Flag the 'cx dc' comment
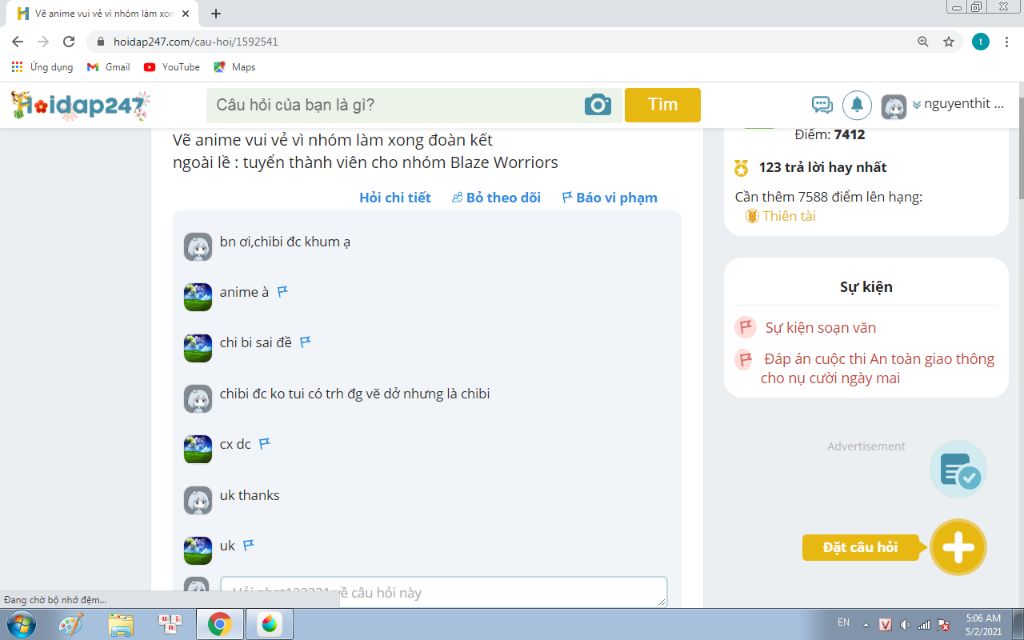This screenshot has width=1024, height=640. click(x=264, y=444)
